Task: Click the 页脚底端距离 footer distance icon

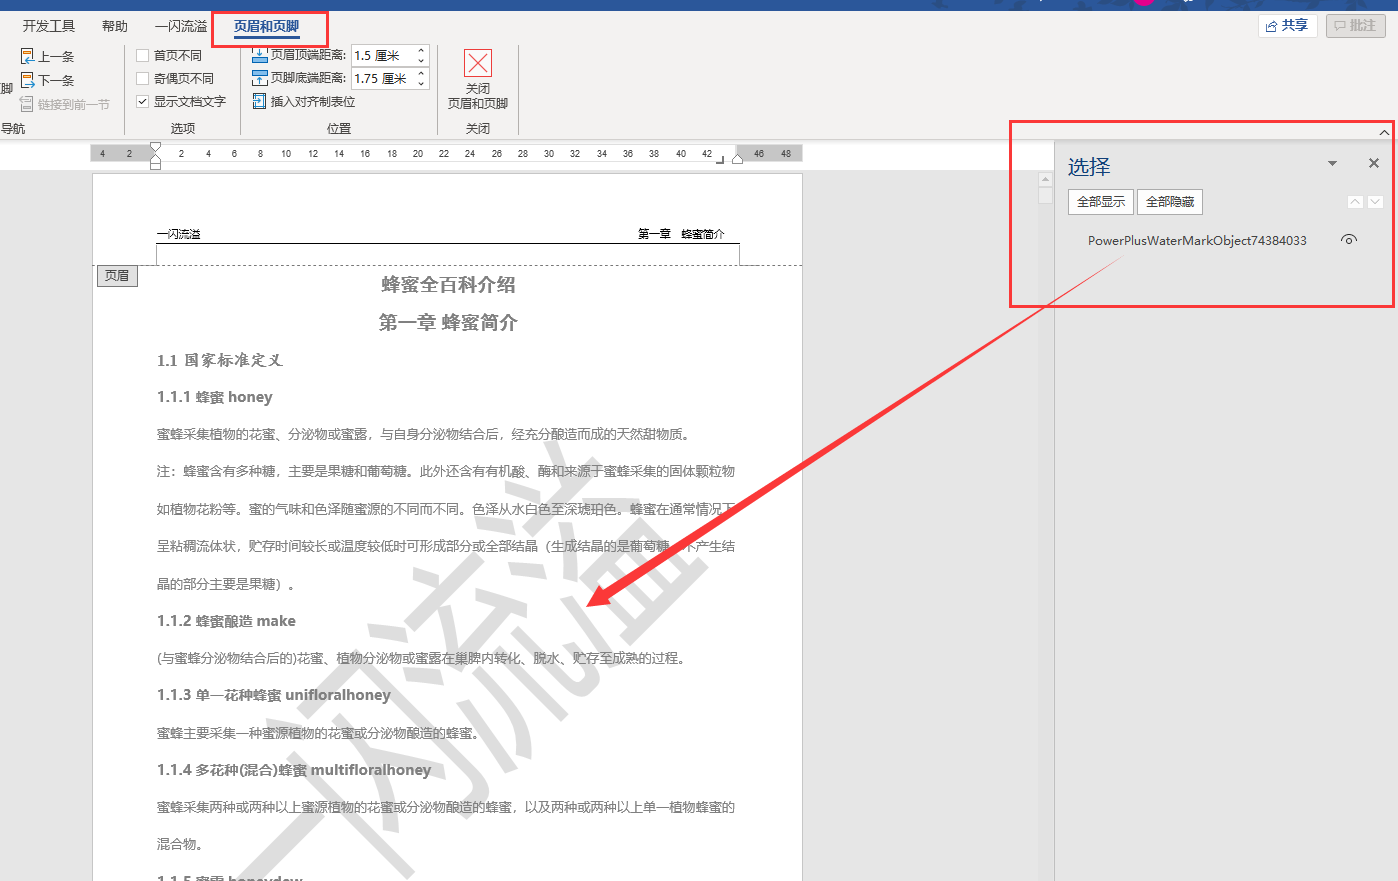Action: click(x=260, y=78)
